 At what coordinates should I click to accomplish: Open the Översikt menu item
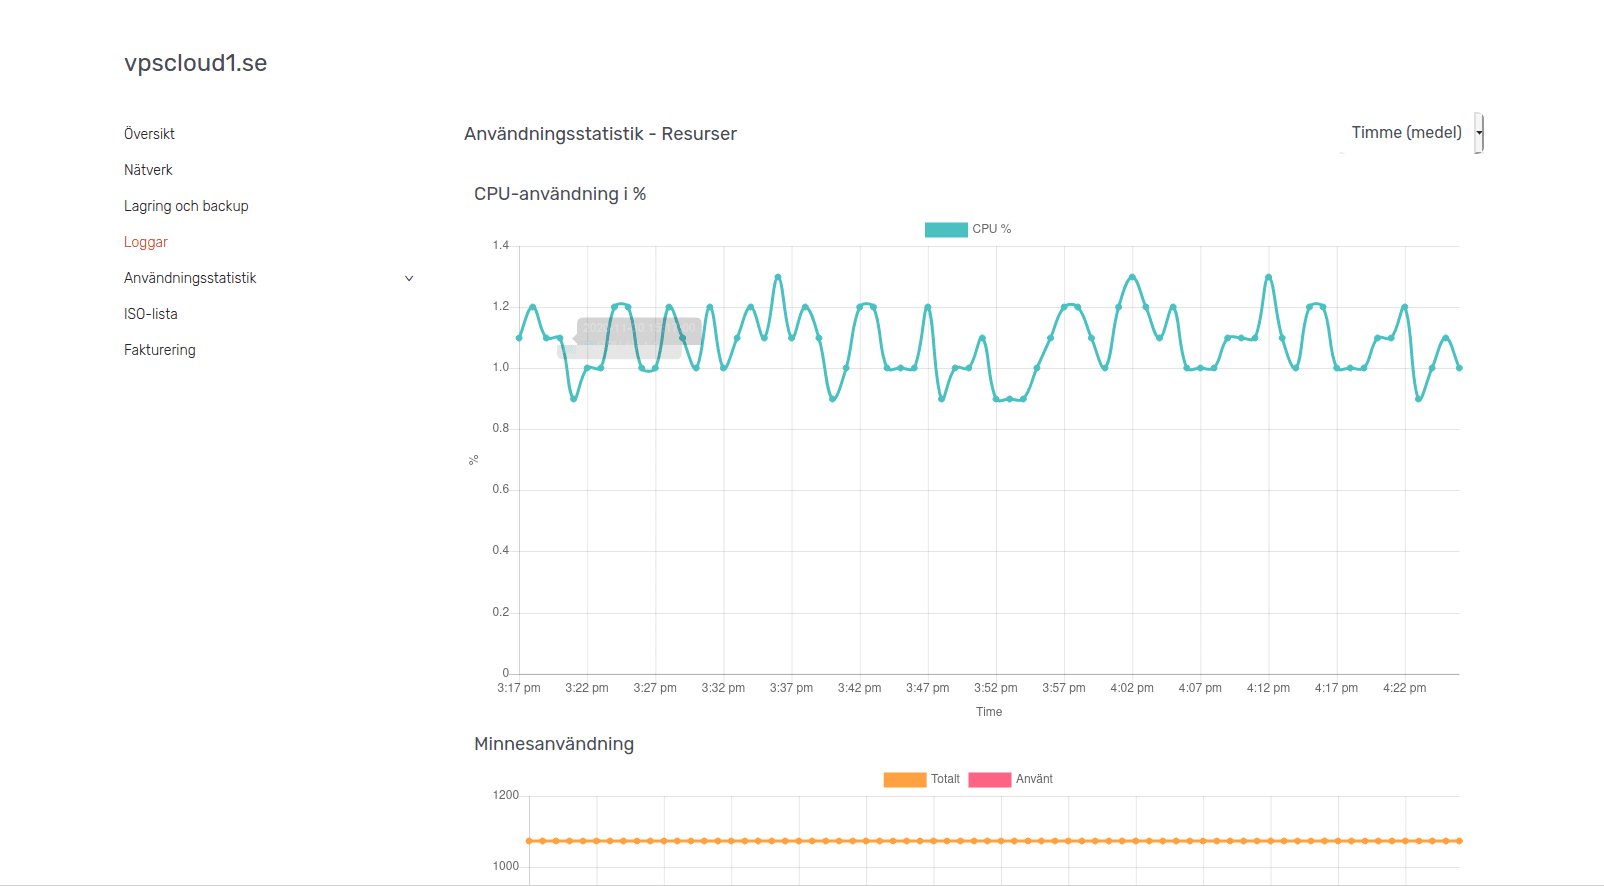tap(149, 134)
